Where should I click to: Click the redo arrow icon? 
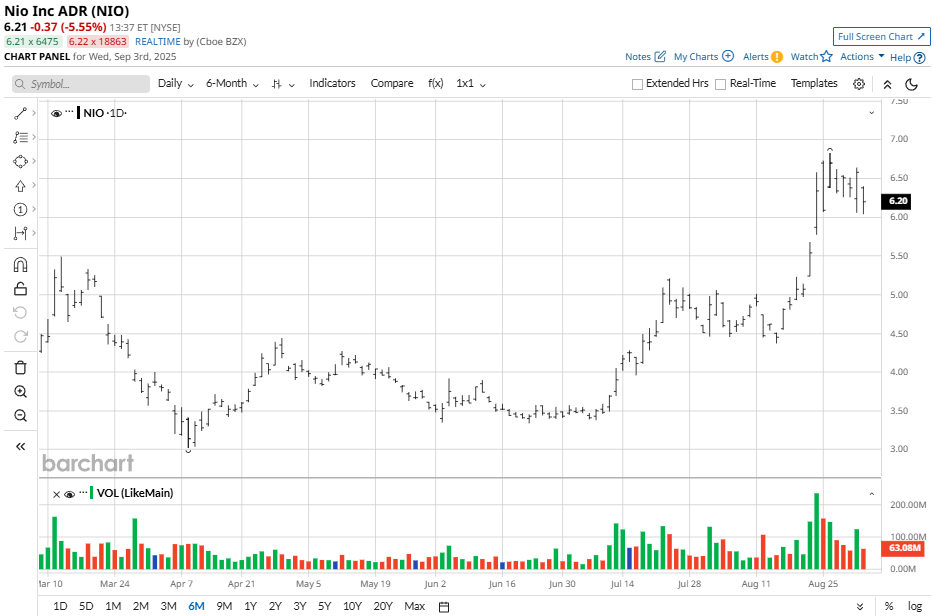20,336
